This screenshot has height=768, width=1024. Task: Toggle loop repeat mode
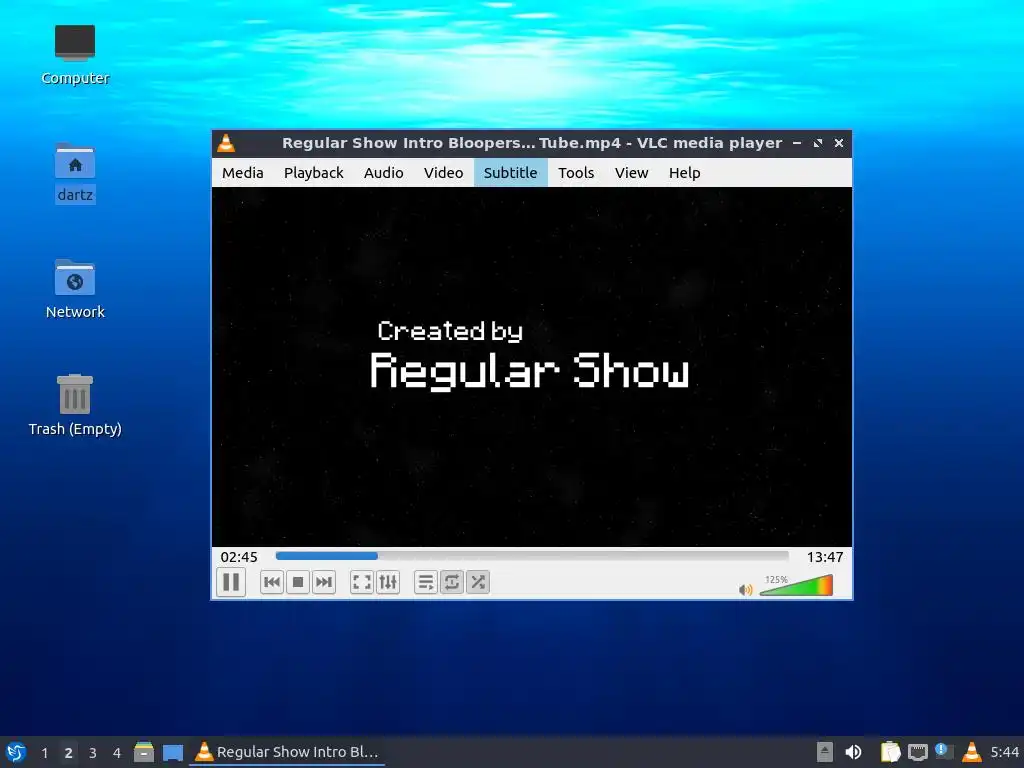pos(451,582)
